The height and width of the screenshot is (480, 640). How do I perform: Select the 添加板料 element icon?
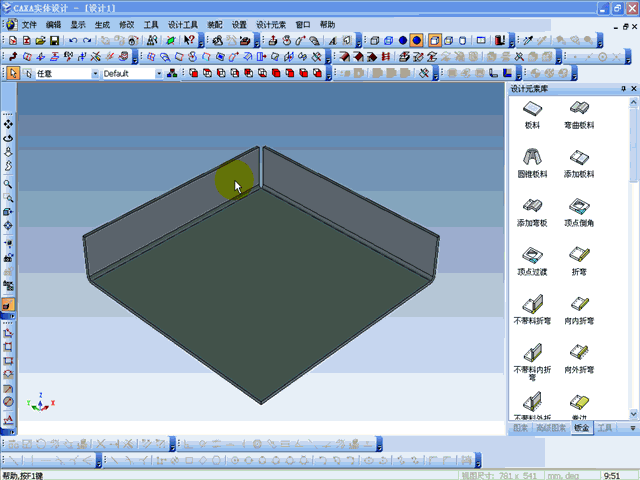pos(579,163)
